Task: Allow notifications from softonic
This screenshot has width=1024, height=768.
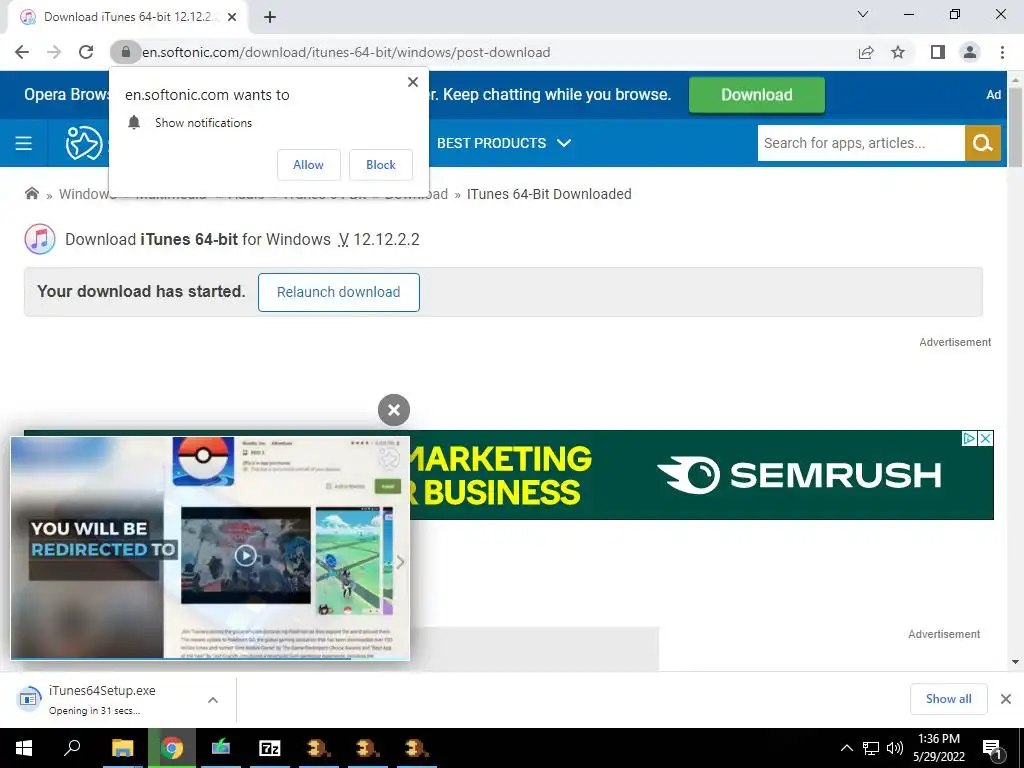Action: 308,165
